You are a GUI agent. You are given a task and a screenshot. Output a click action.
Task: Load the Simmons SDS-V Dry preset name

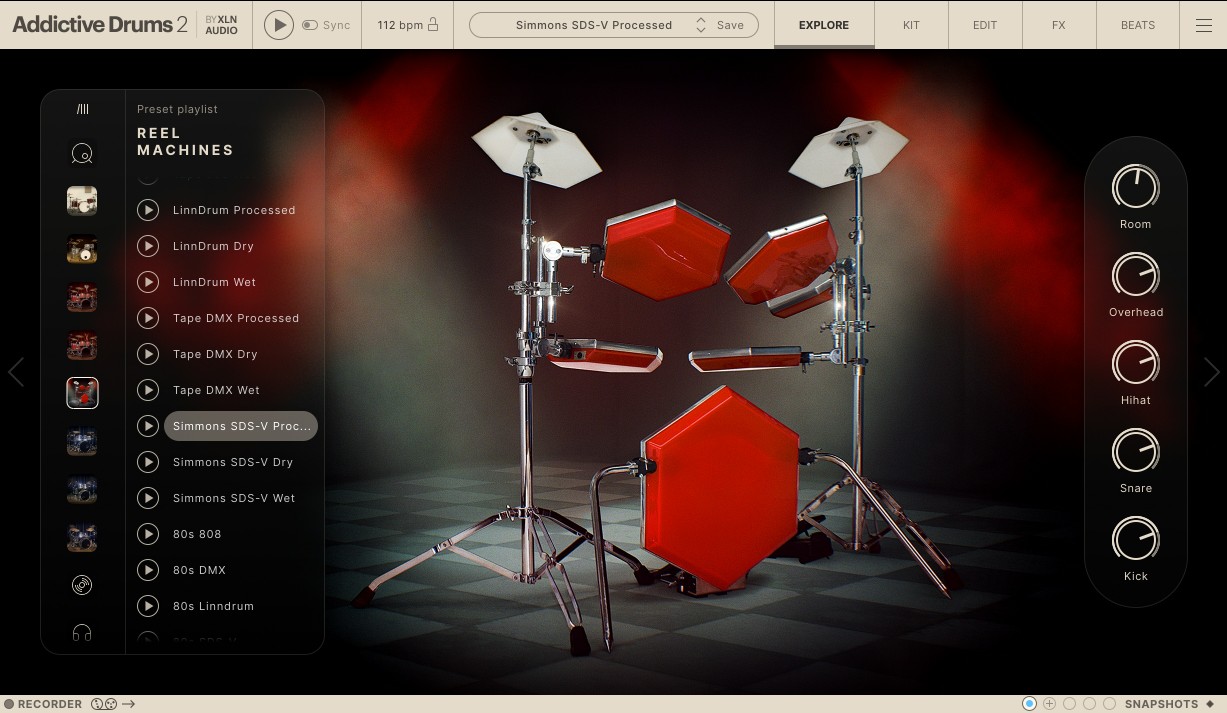(x=233, y=462)
